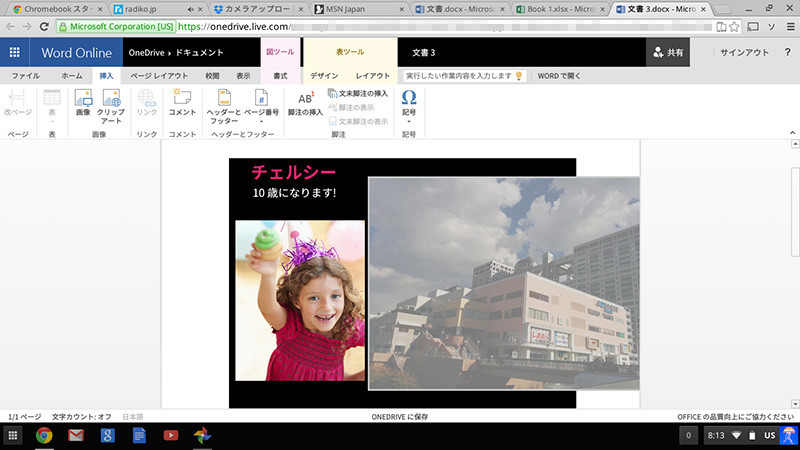The image size is (800, 450).
Task: Click 文末脚注の挿入 (insert endnote)
Action: pyautogui.click(x=357, y=93)
